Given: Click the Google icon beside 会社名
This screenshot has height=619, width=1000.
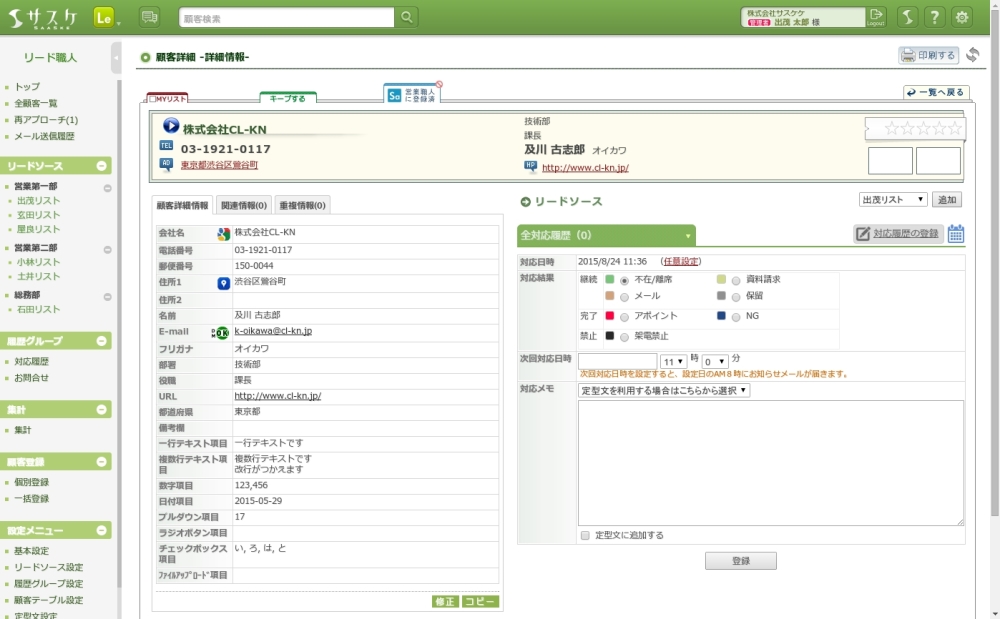Looking at the screenshot, I should 224,233.
